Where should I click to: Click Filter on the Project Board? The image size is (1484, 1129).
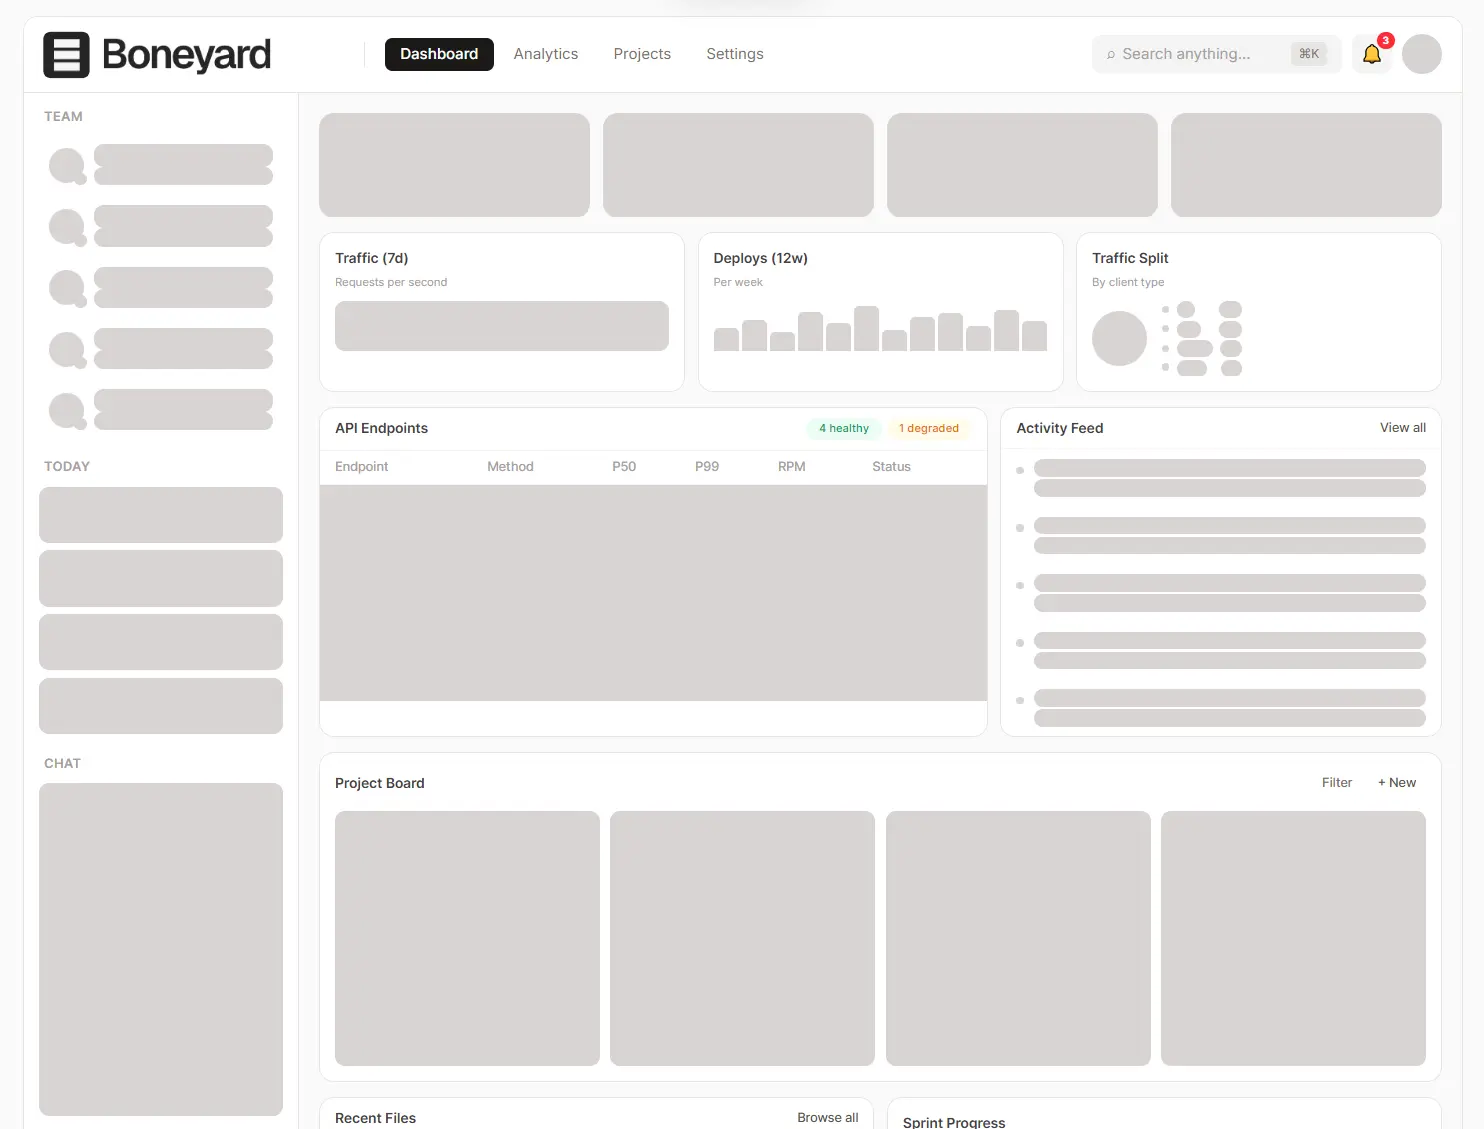(1336, 783)
